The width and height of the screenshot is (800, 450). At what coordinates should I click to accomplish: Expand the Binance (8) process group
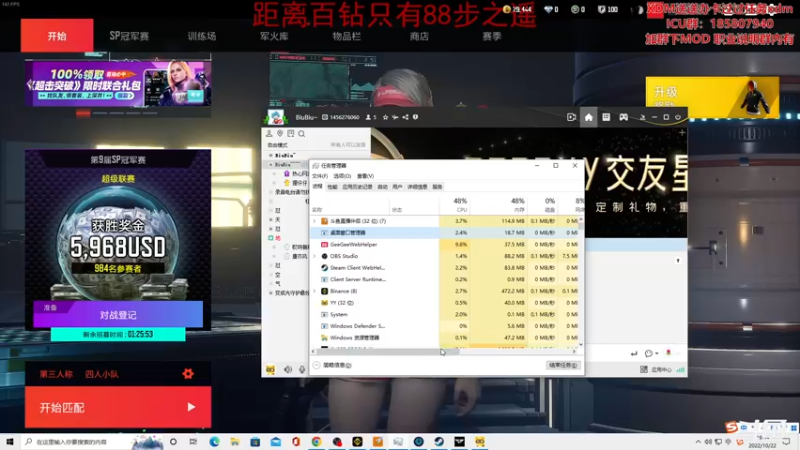315,291
